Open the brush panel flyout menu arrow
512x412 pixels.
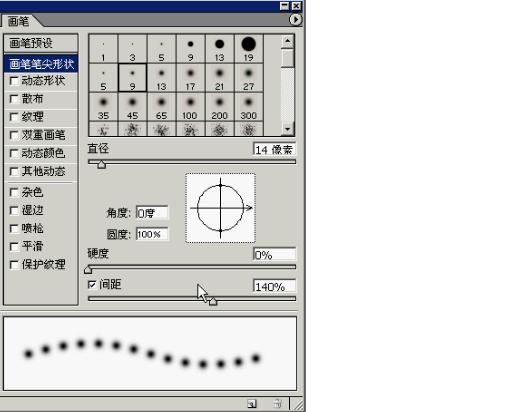(x=295, y=20)
